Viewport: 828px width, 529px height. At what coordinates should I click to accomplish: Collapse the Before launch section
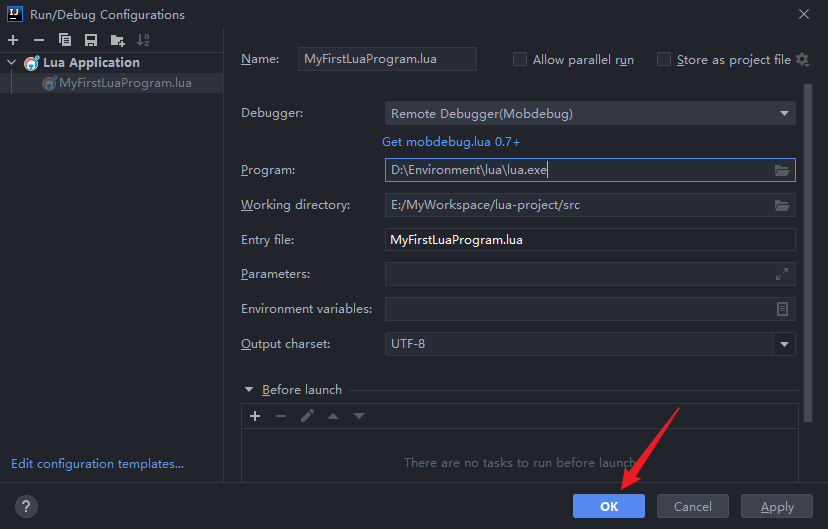point(248,390)
